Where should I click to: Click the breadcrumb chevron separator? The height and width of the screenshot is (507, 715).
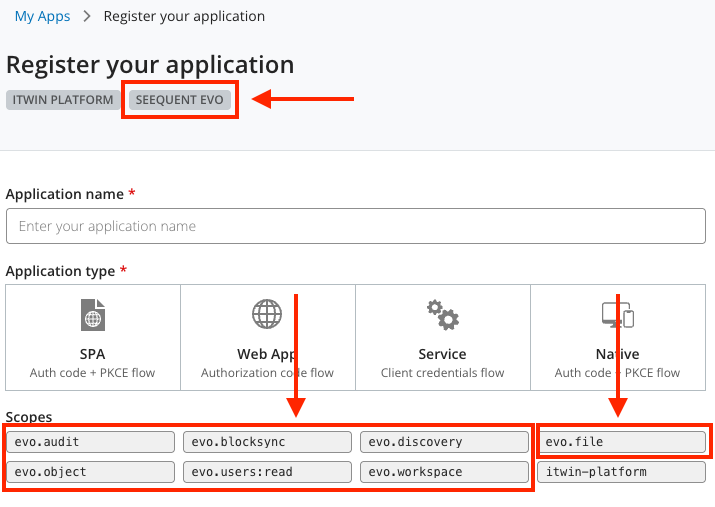point(87,17)
